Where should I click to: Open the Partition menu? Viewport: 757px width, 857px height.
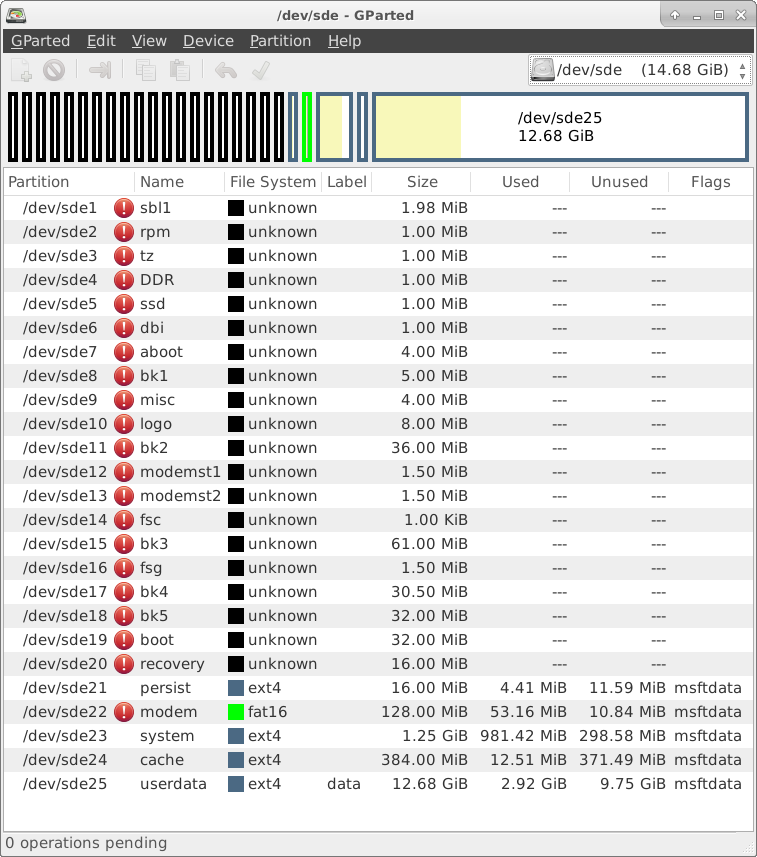click(280, 41)
